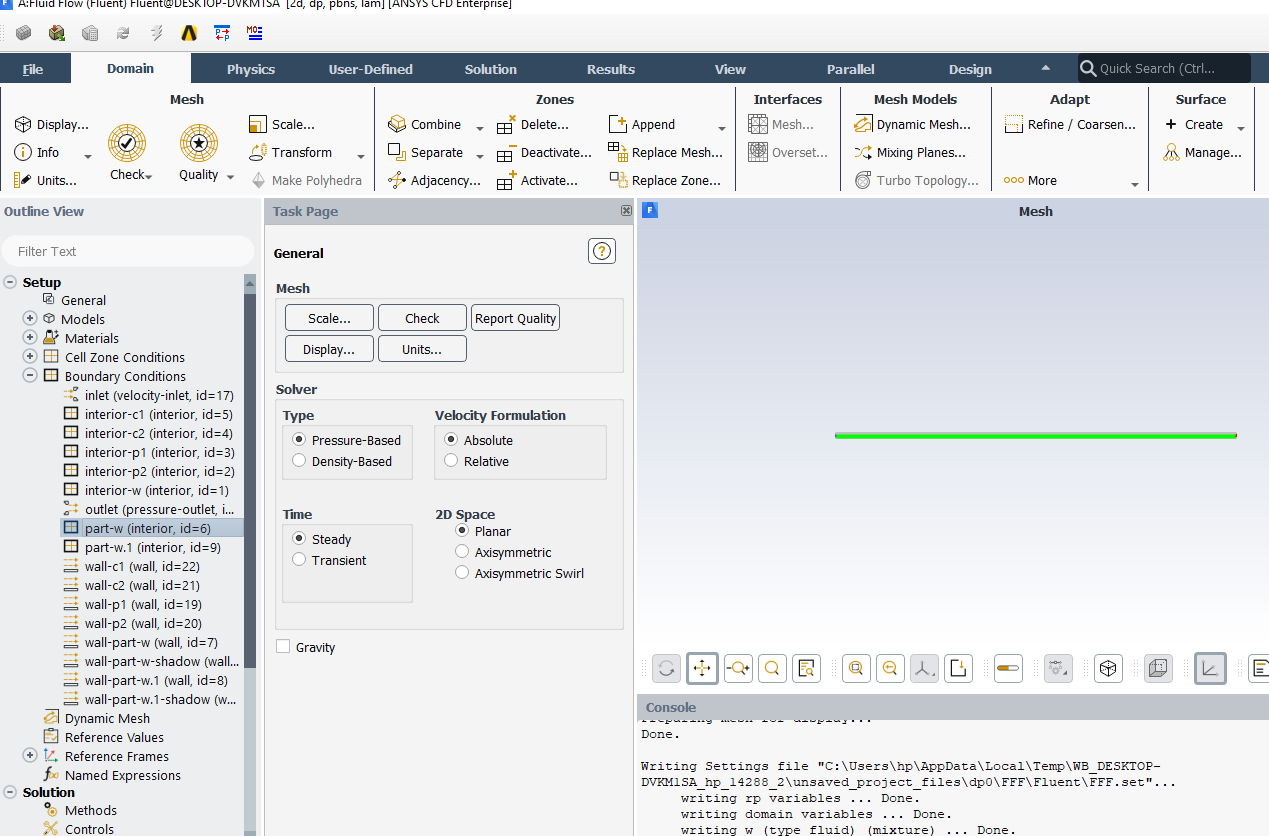Click Check button in Task Page

422,318
